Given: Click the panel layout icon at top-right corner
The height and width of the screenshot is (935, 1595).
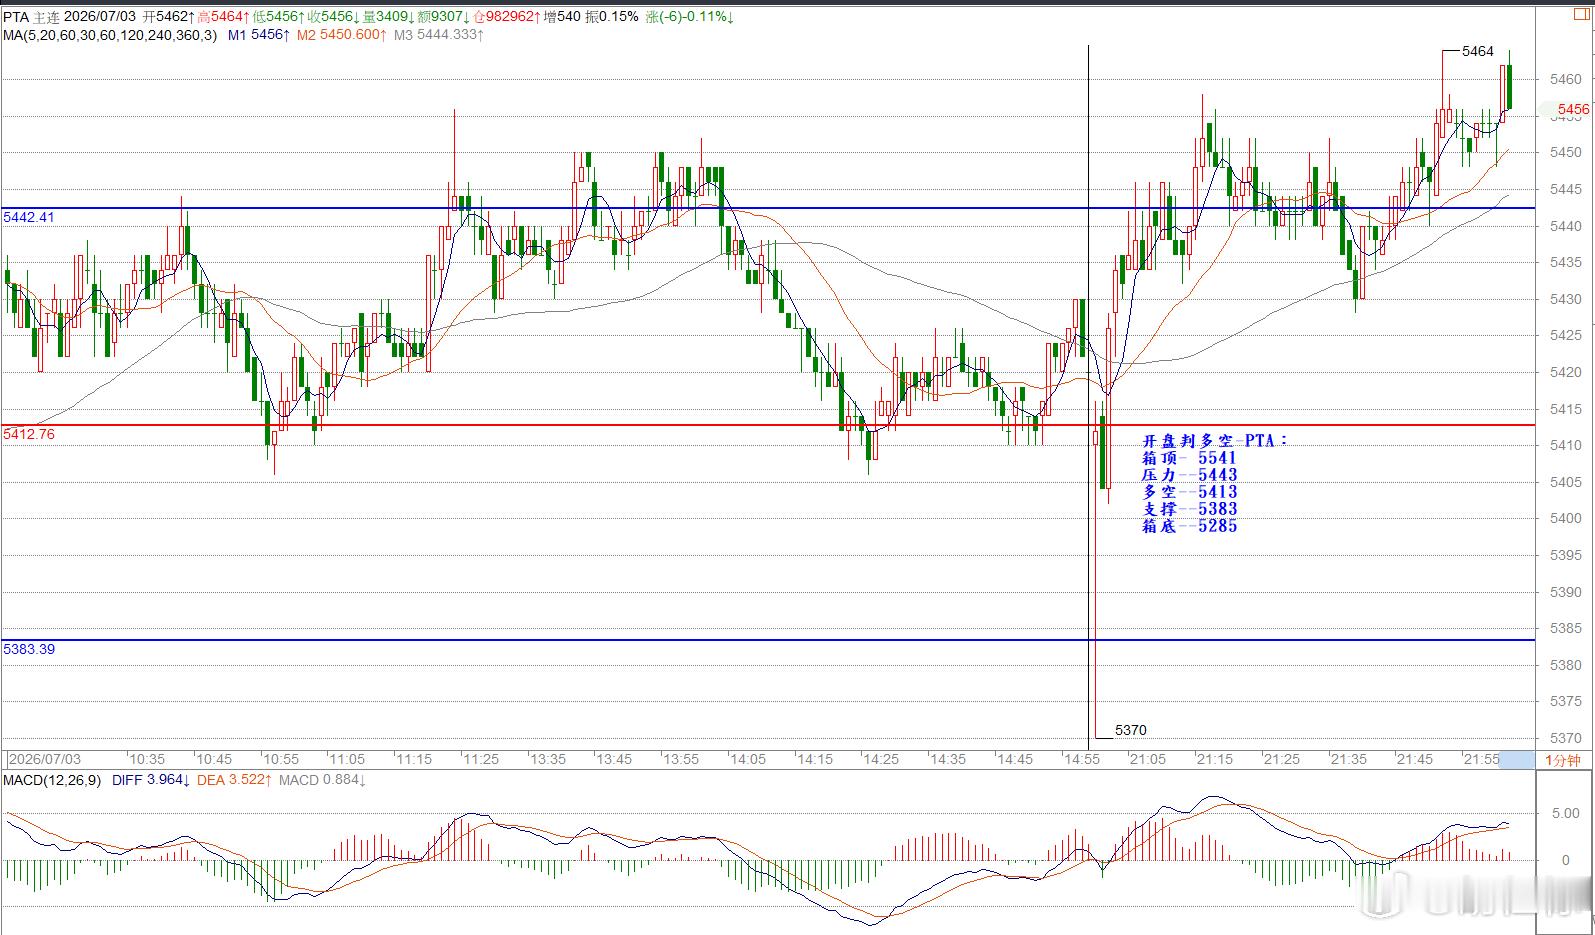Looking at the screenshot, I should tap(1580, 16).
